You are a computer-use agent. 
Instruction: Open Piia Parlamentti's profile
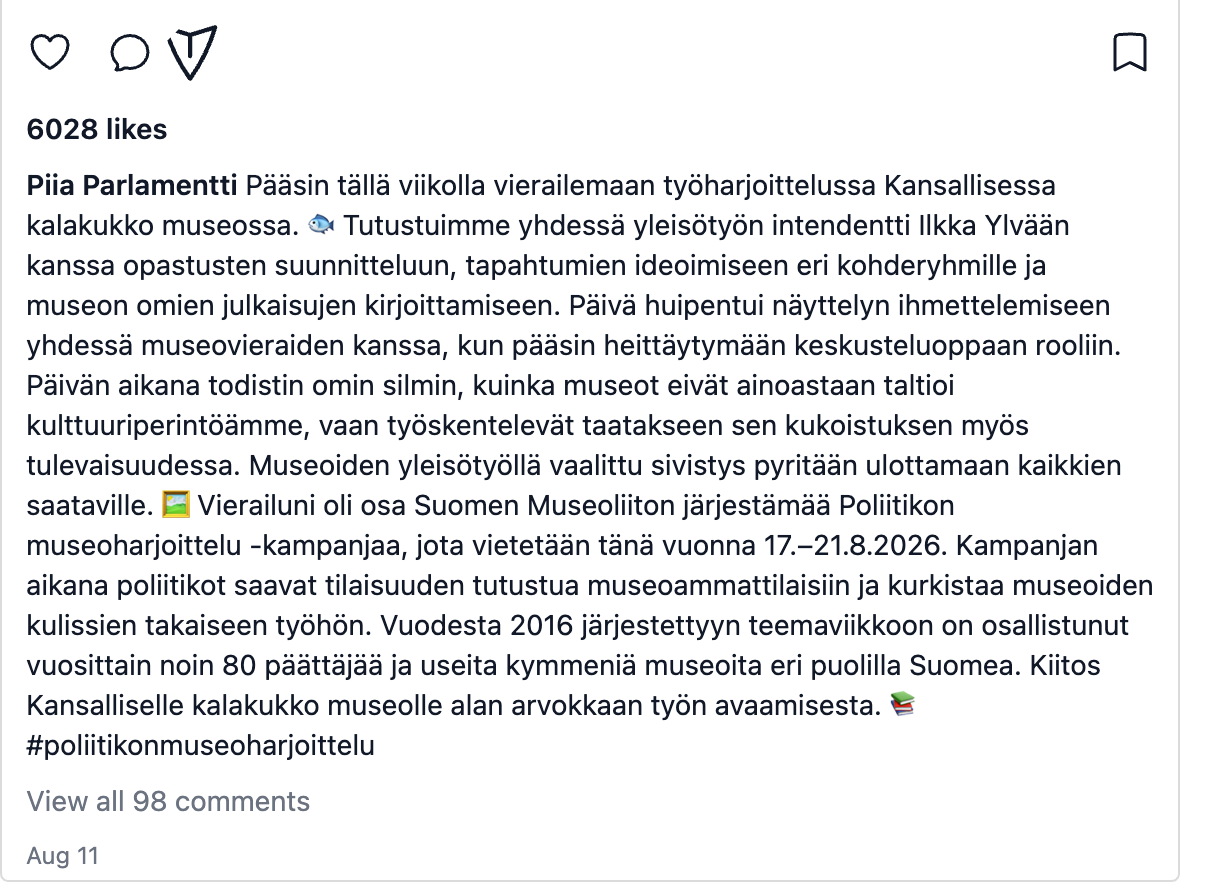pos(132,186)
